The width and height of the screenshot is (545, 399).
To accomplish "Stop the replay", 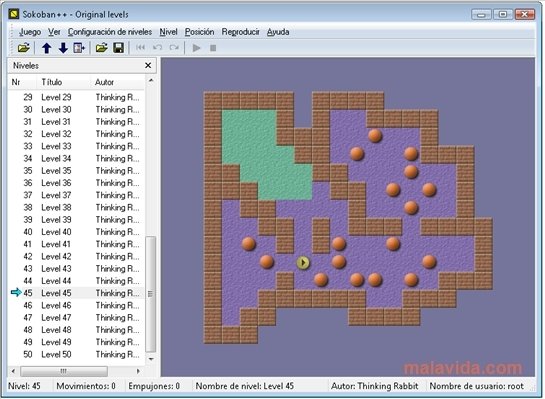I will pos(213,48).
